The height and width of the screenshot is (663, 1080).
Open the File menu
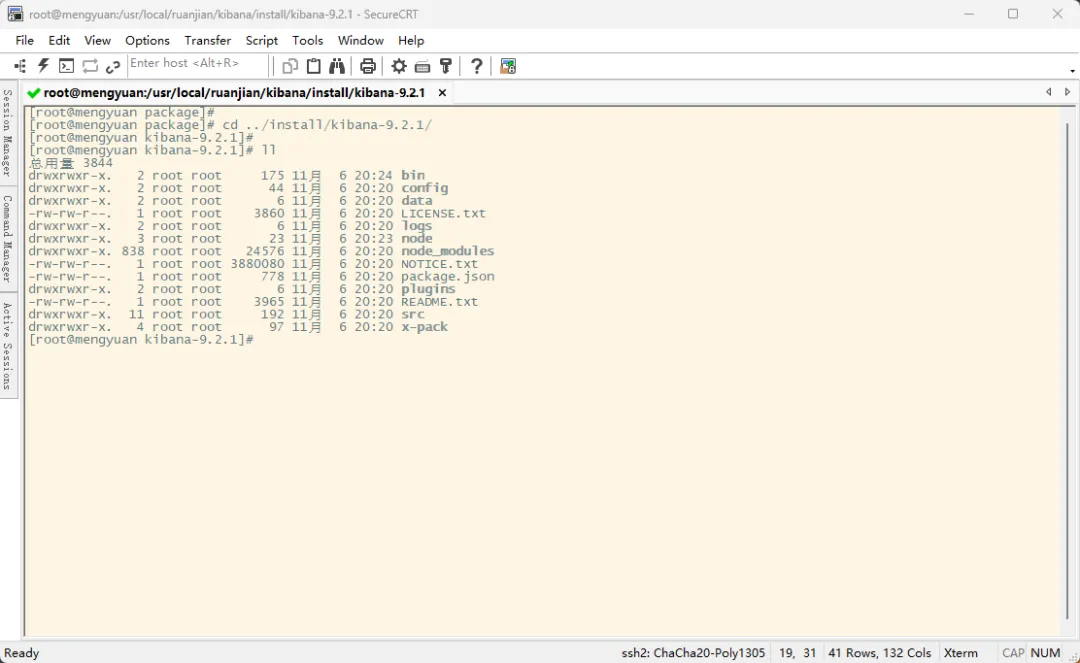tap(24, 41)
